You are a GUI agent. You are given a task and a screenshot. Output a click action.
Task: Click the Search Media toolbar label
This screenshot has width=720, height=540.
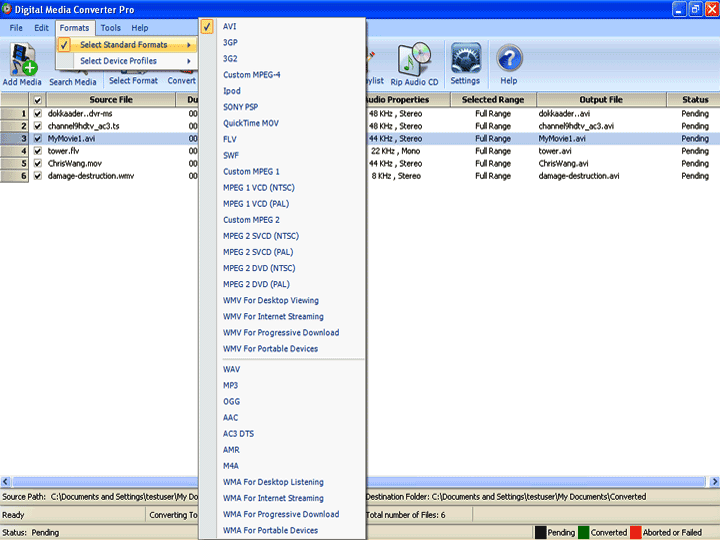pos(73,82)
